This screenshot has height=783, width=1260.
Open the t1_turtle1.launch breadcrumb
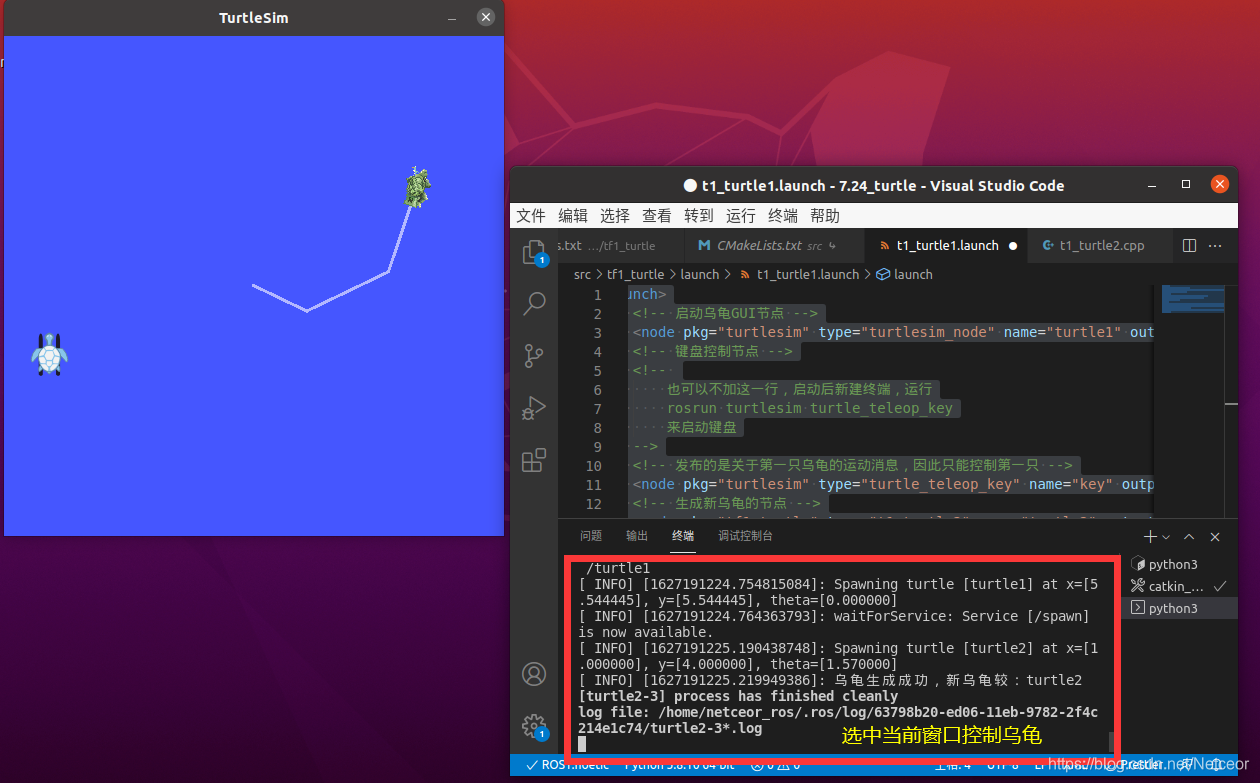pyautogui.click(x=798, y=274)
